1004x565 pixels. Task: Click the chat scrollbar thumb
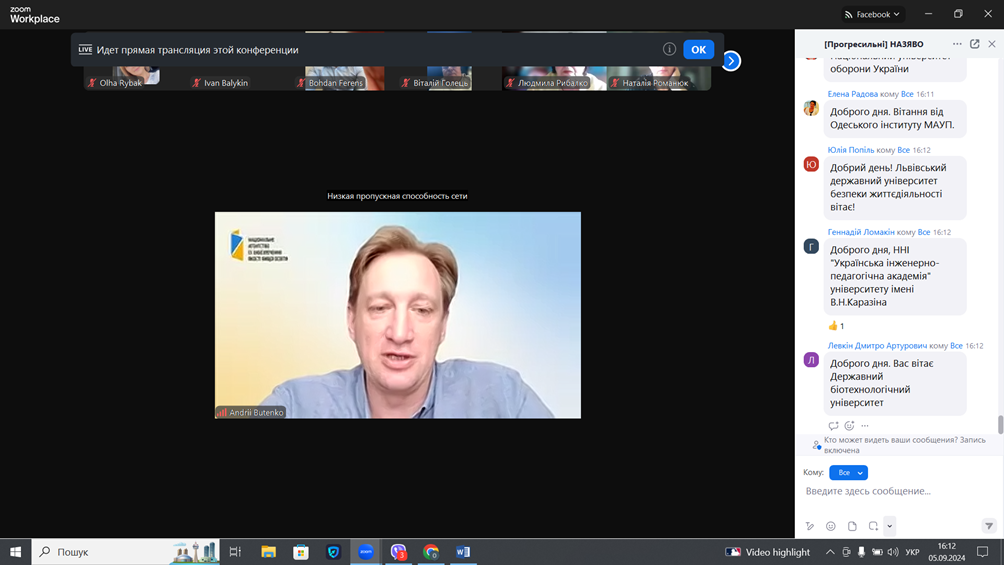click(999, 425)
